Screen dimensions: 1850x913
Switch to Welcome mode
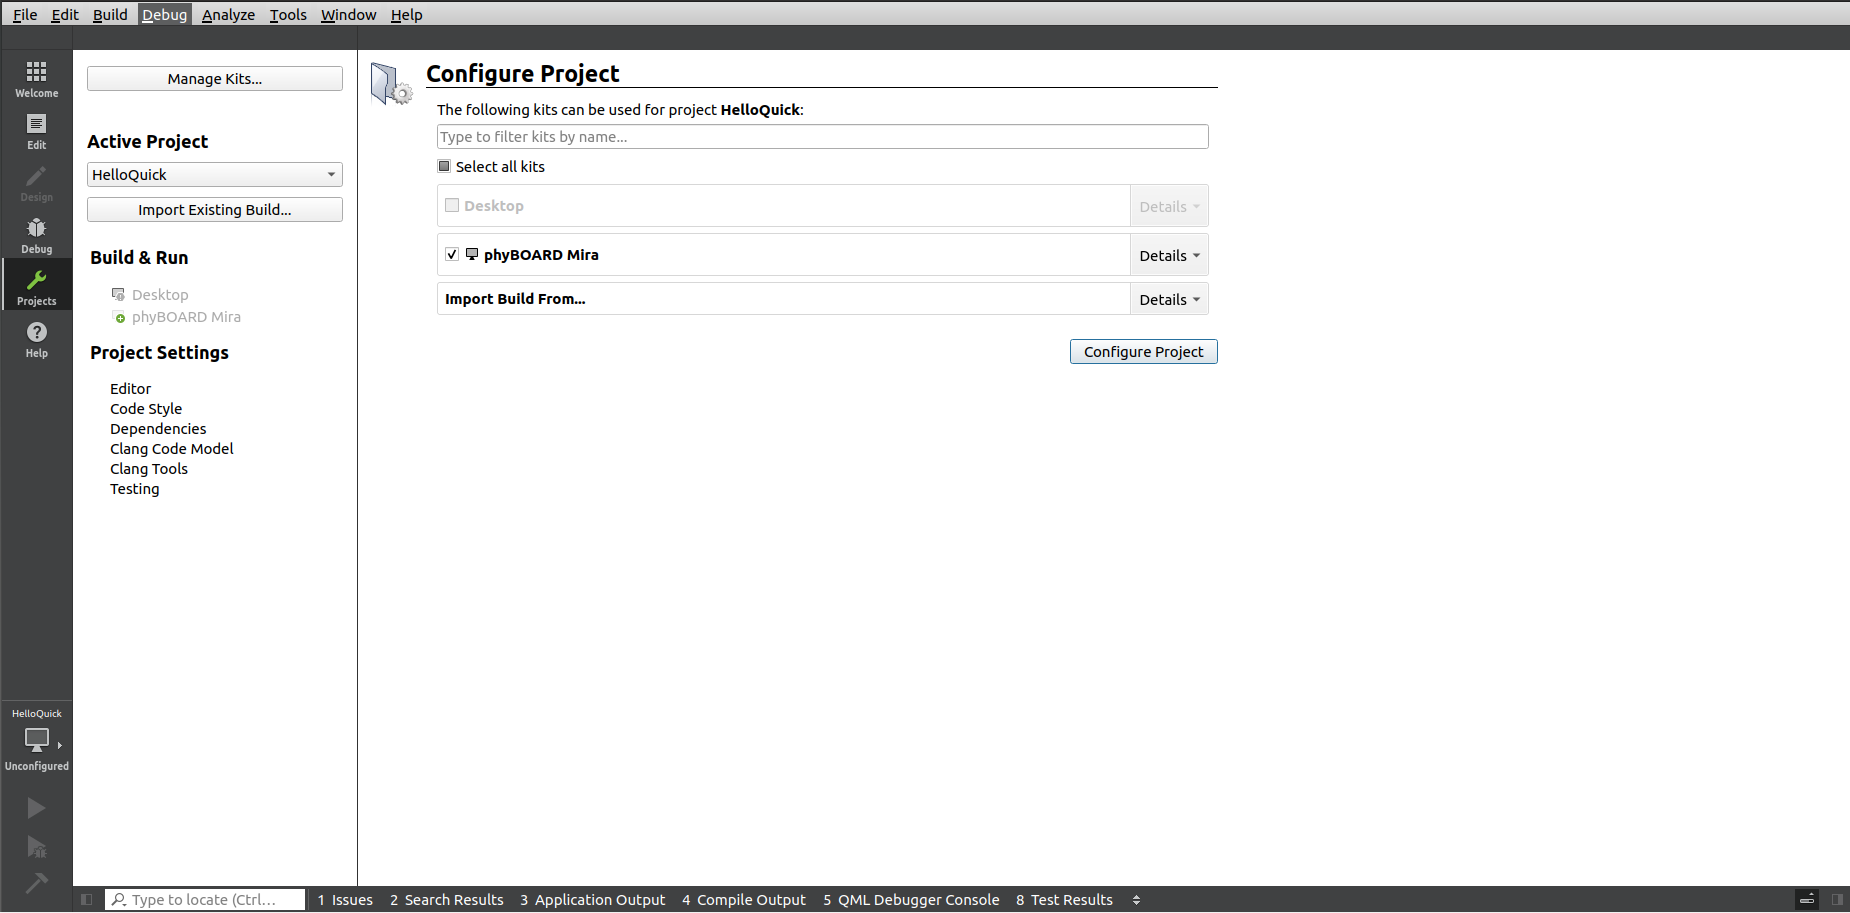click(x=36, y=78)
